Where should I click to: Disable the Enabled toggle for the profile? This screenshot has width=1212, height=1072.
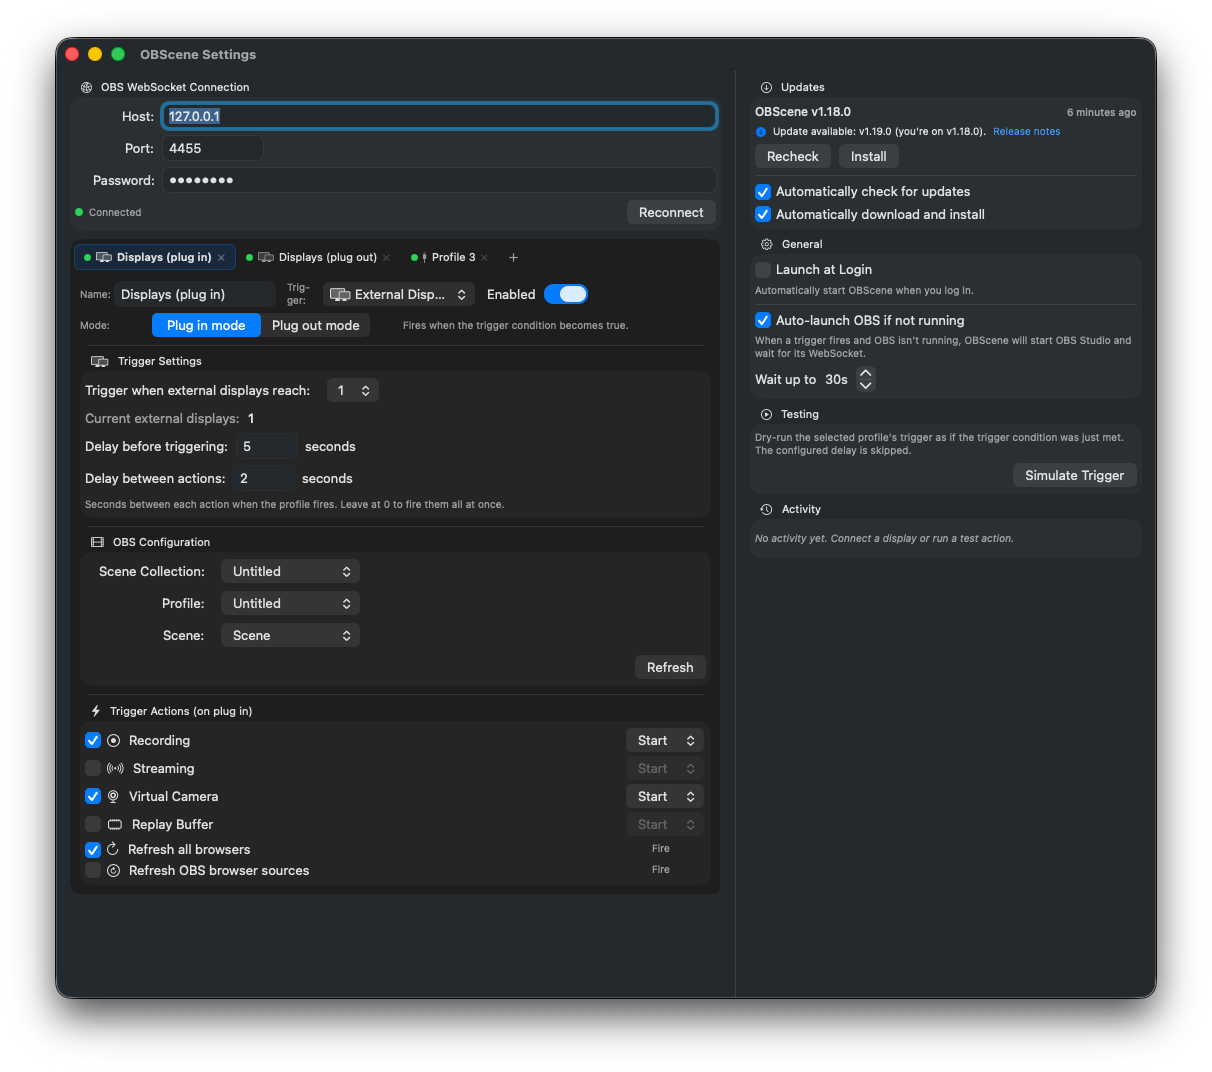click(566, 294)
